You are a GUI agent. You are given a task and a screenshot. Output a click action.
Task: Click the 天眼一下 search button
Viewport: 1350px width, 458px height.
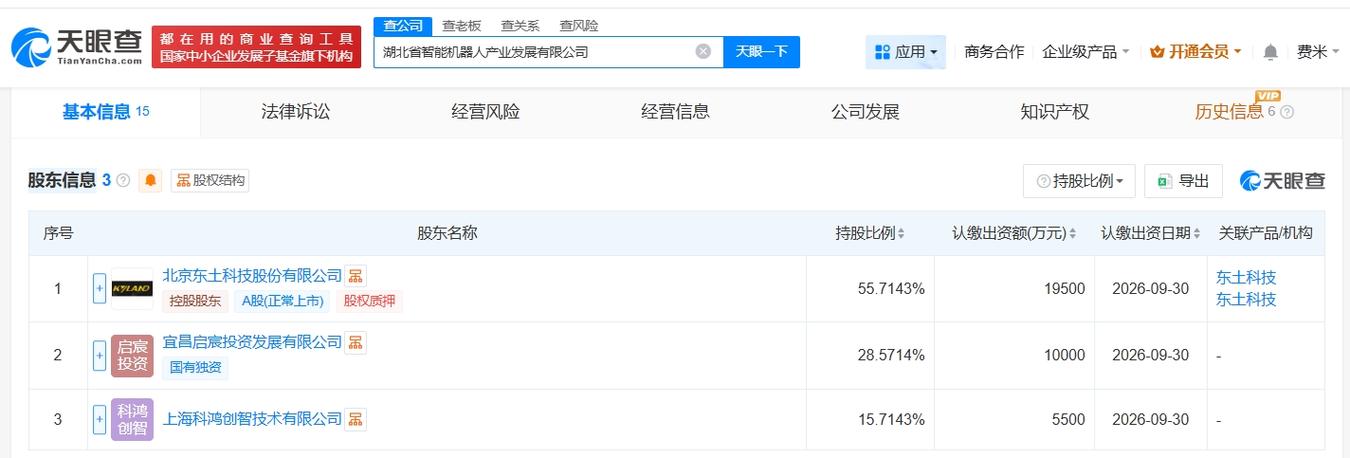(762, 51)
